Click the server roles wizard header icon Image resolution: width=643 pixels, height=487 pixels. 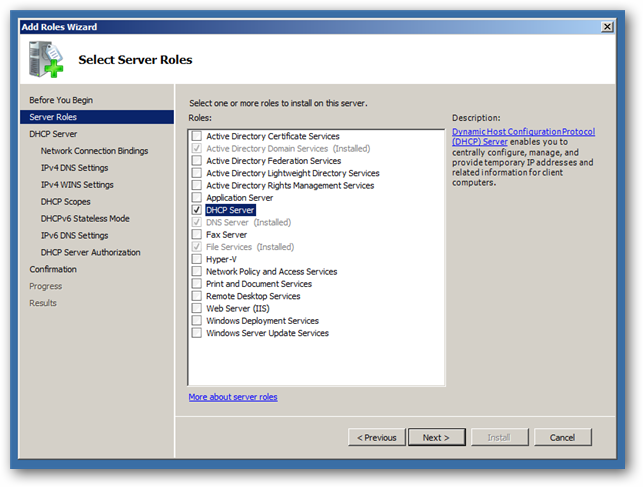(x=46, y=59)
